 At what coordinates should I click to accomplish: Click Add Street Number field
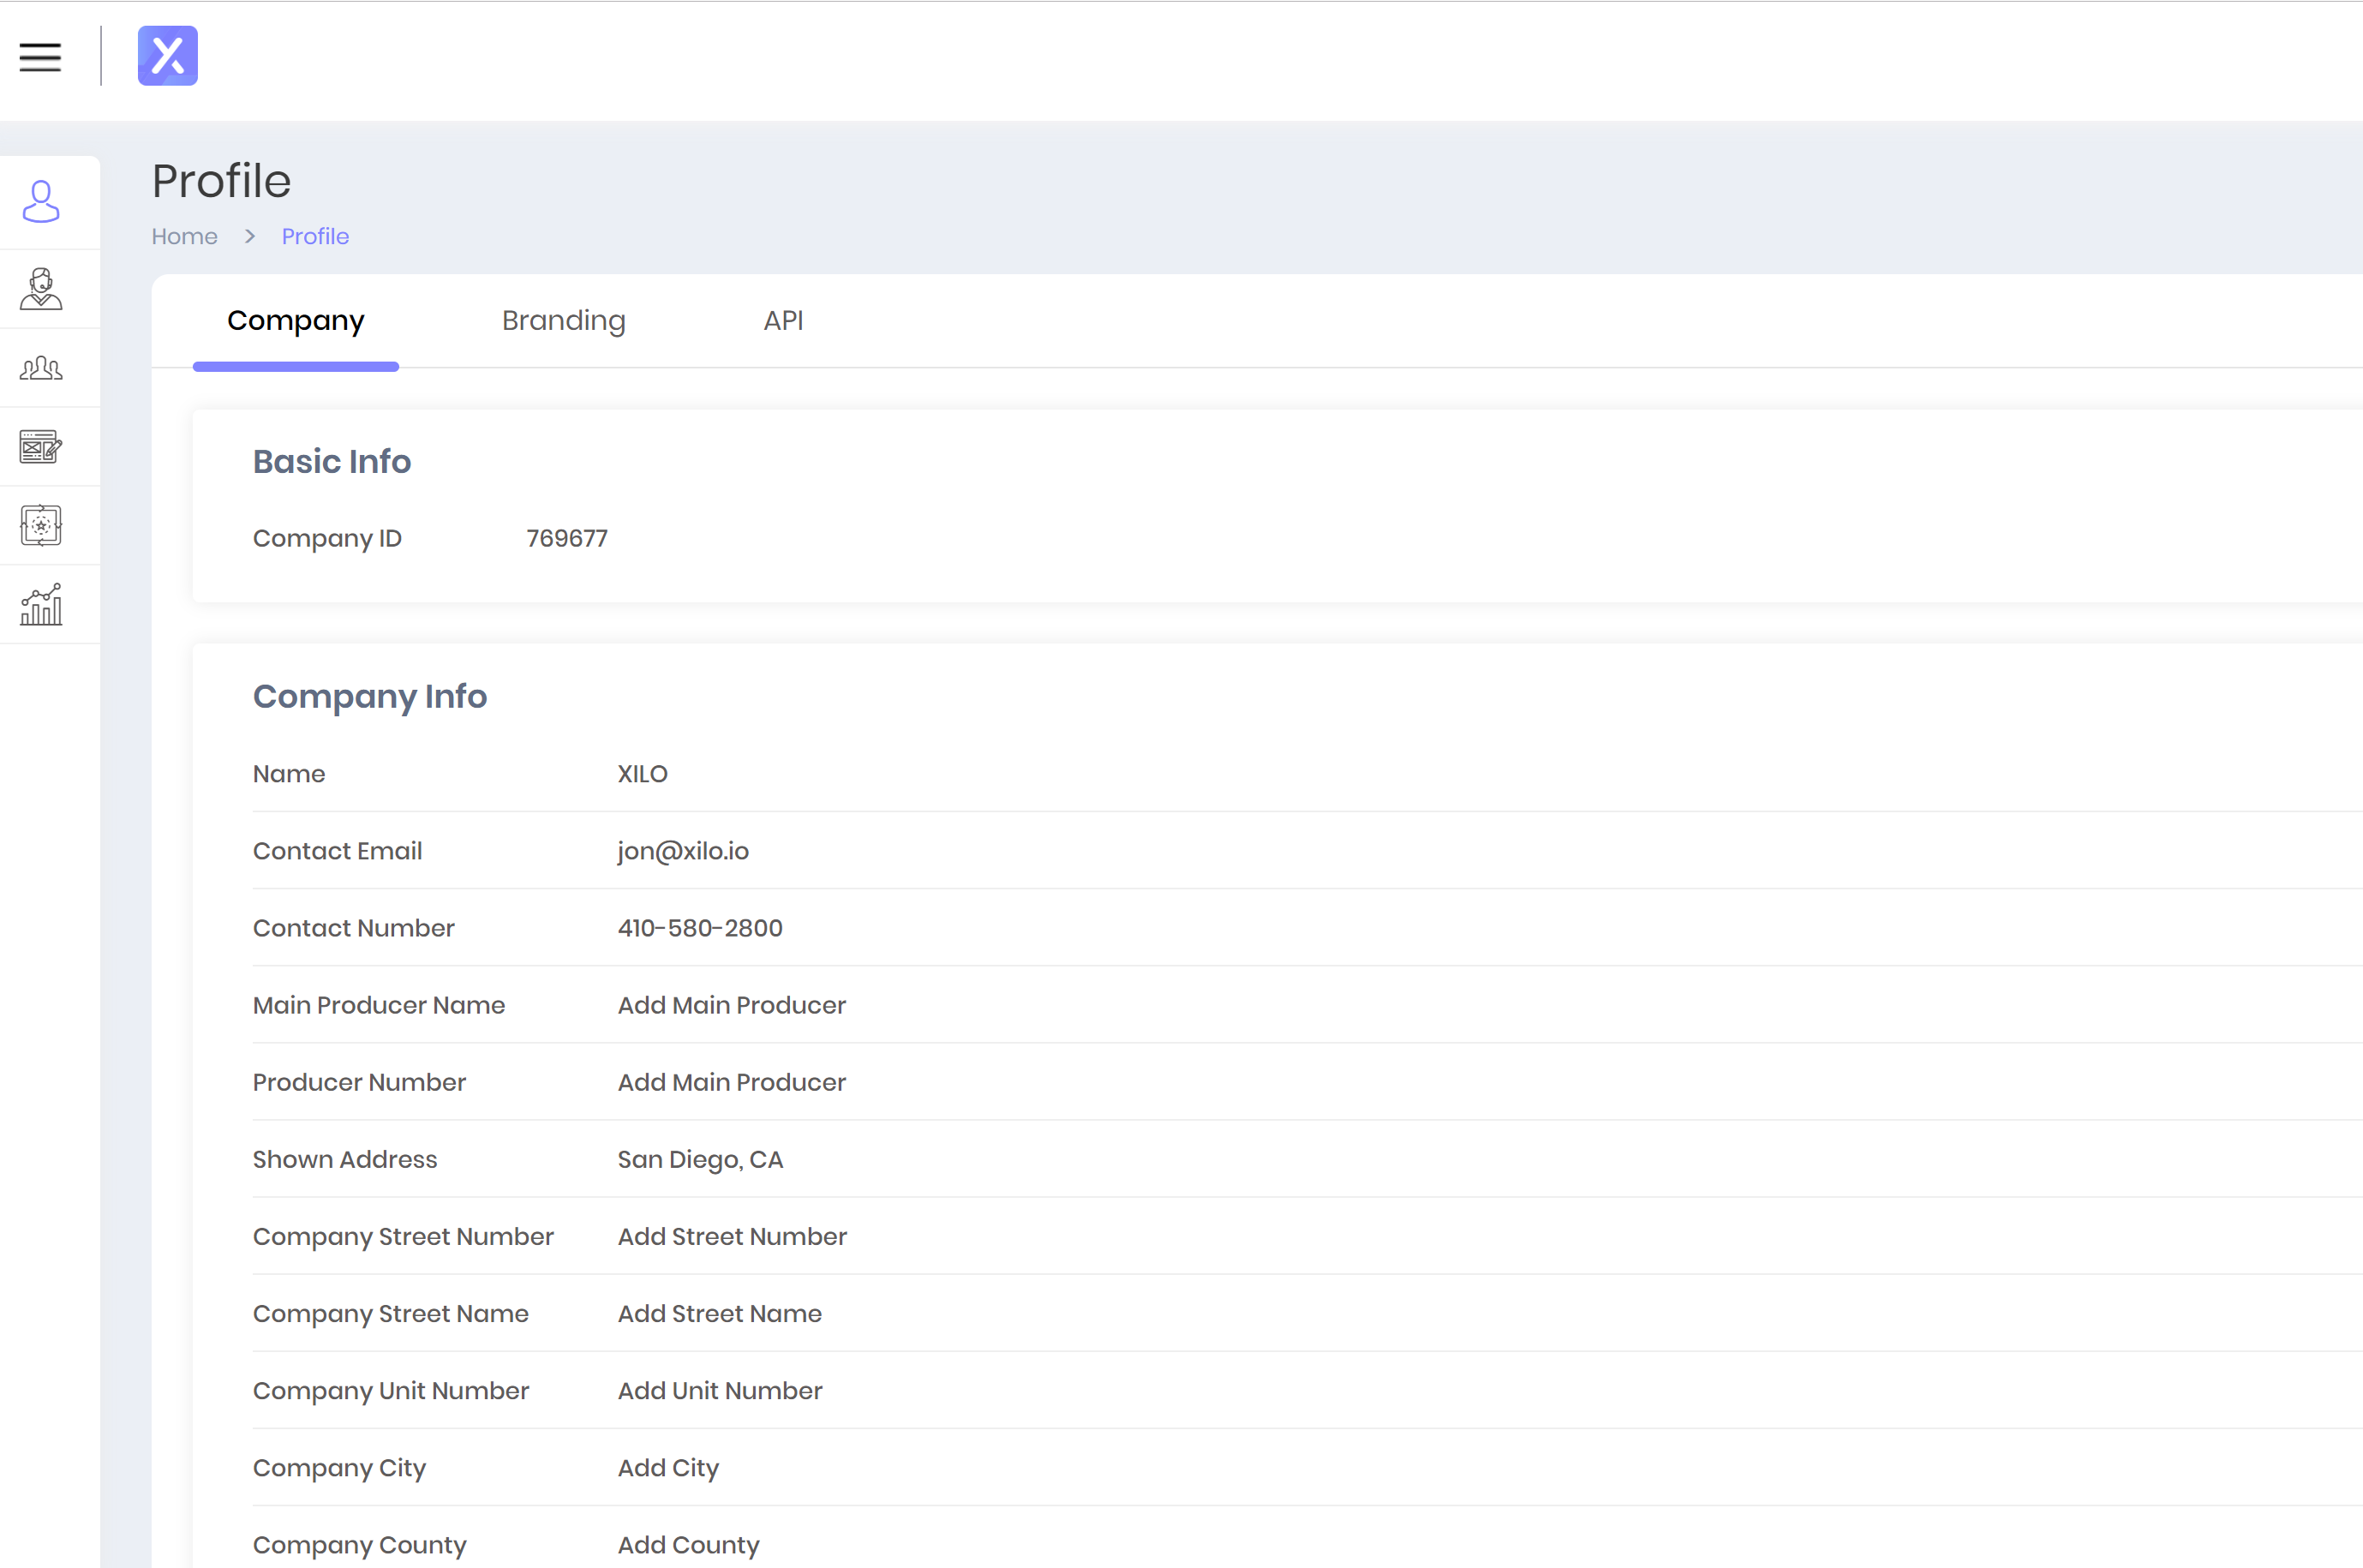(731, 1236)
